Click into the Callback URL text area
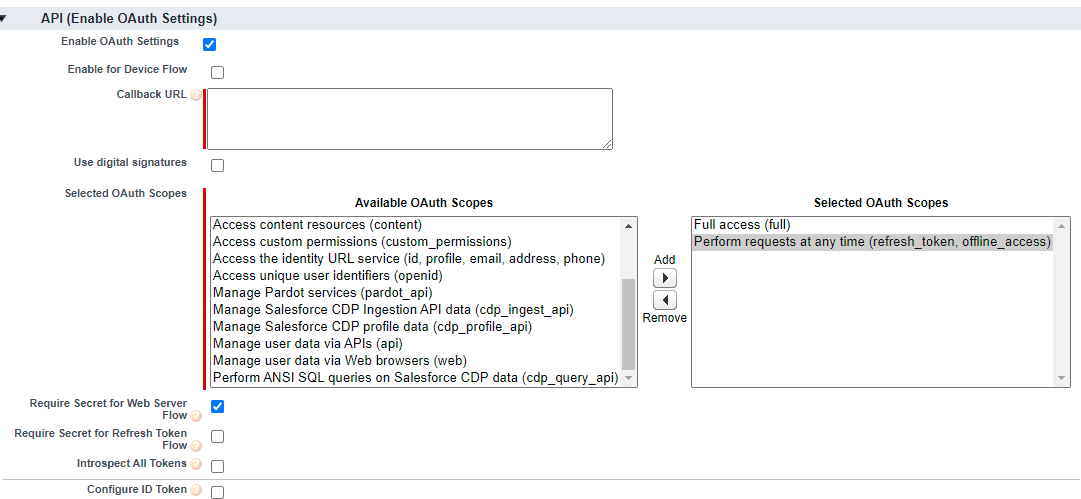 pyautogui.click(x=410, y=119)
